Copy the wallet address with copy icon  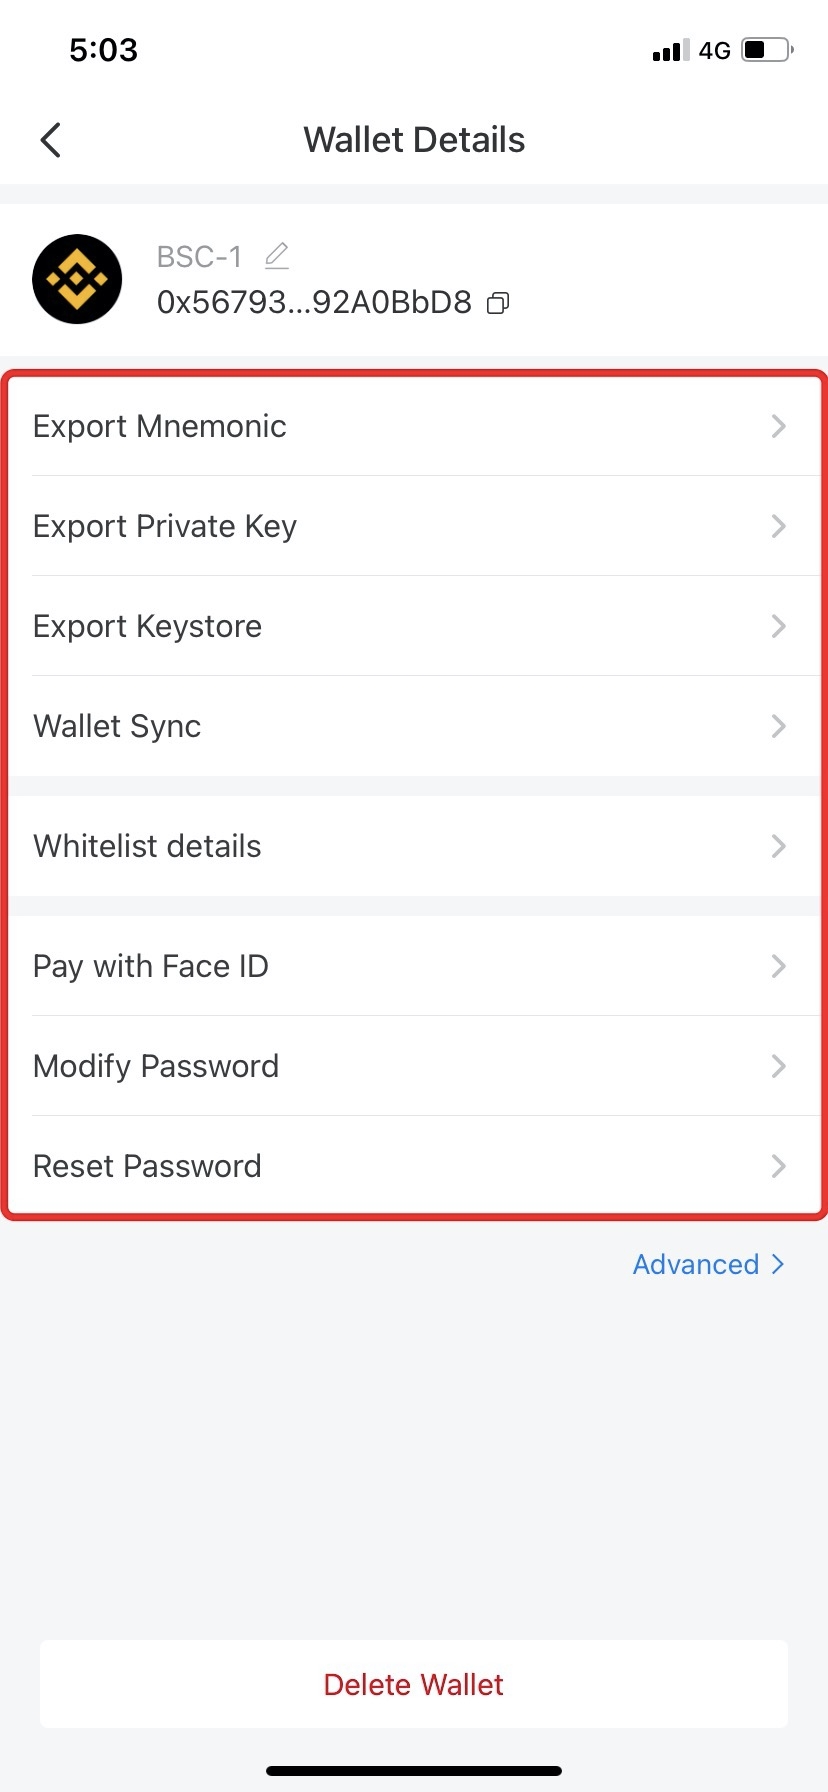498,303
